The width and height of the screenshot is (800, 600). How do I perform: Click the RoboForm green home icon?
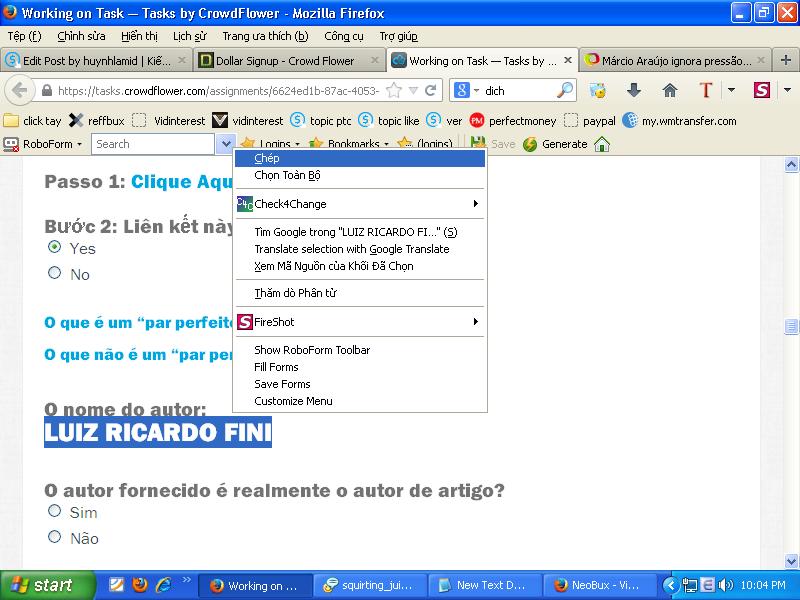[602, 144]
